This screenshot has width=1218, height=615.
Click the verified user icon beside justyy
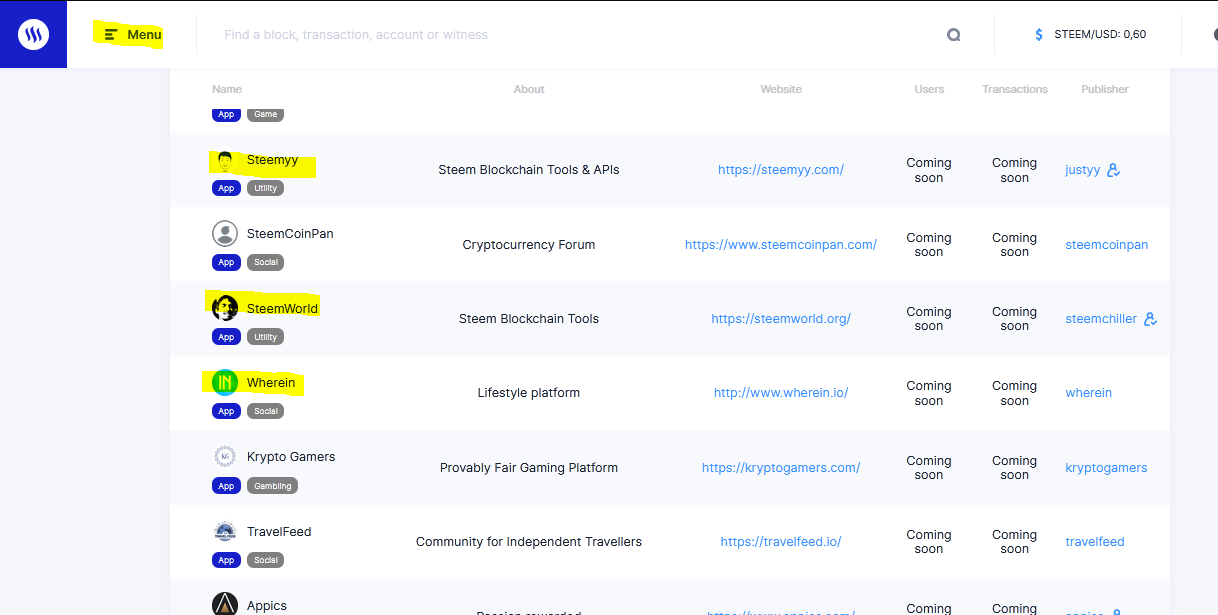(1114, 170)
